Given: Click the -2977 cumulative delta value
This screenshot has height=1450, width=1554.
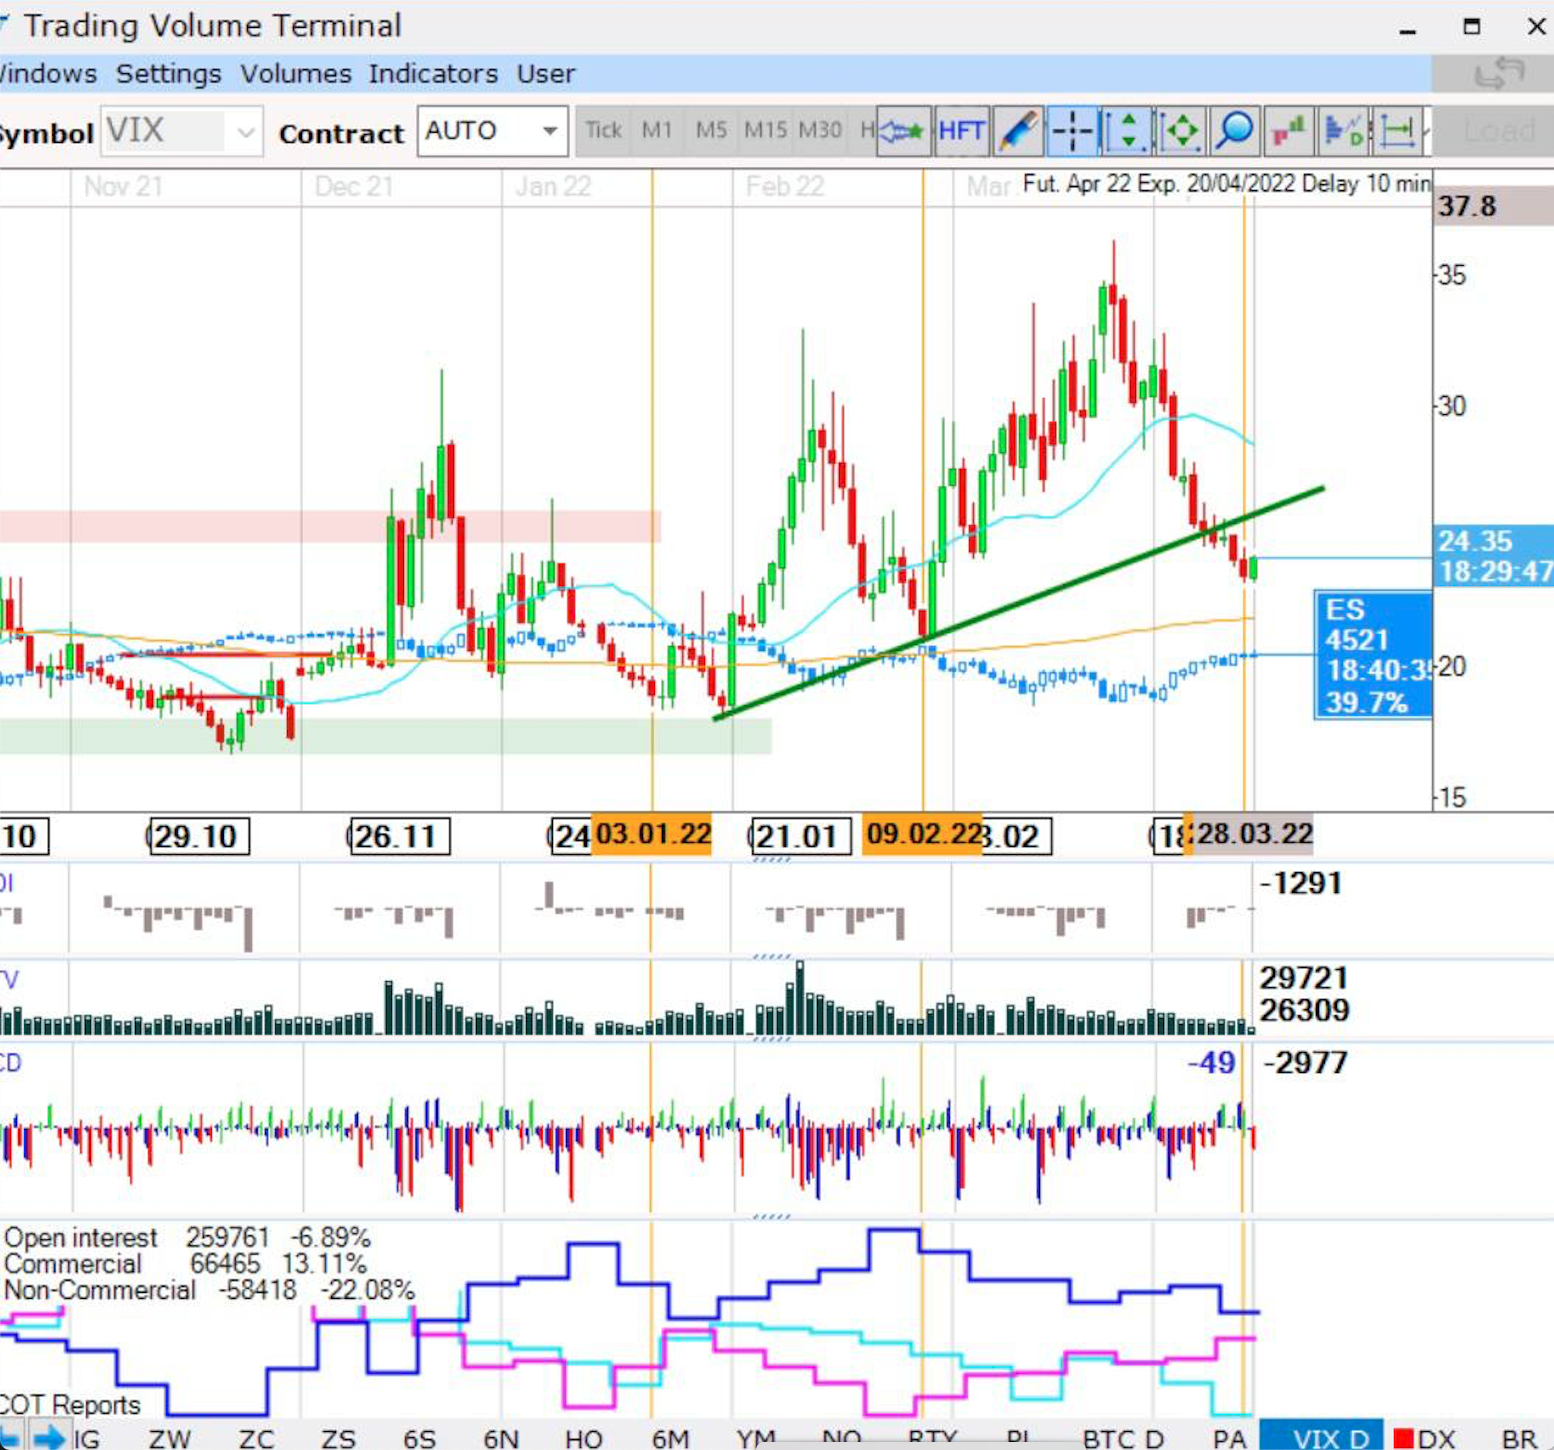Looking at the screenshot, I should tap(1306, 1062).
